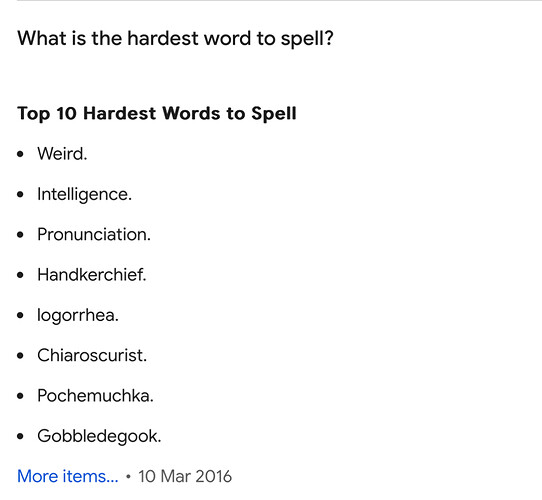
Task: Select the bullet dot before 'Pronunciation'
Action: (x=20, y=235)
